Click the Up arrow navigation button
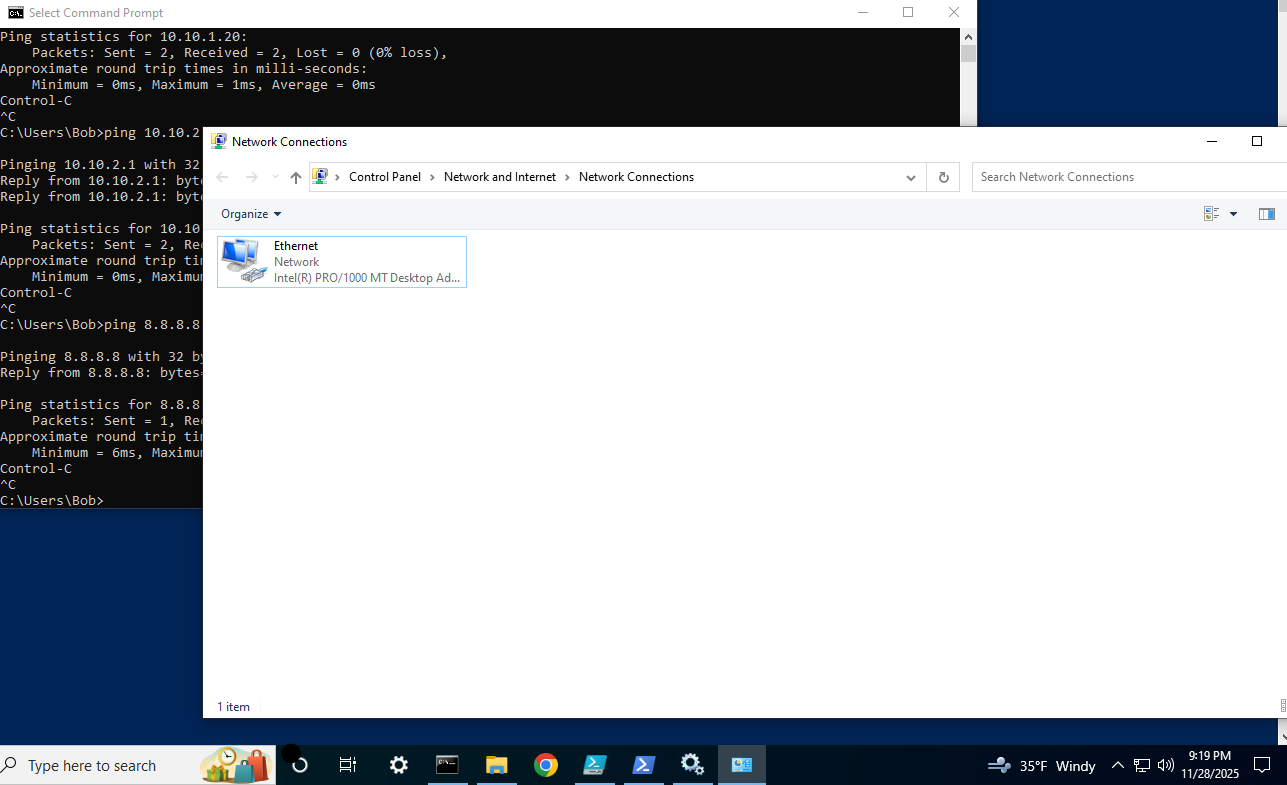Screen dimensions: 1287x785 295,178
